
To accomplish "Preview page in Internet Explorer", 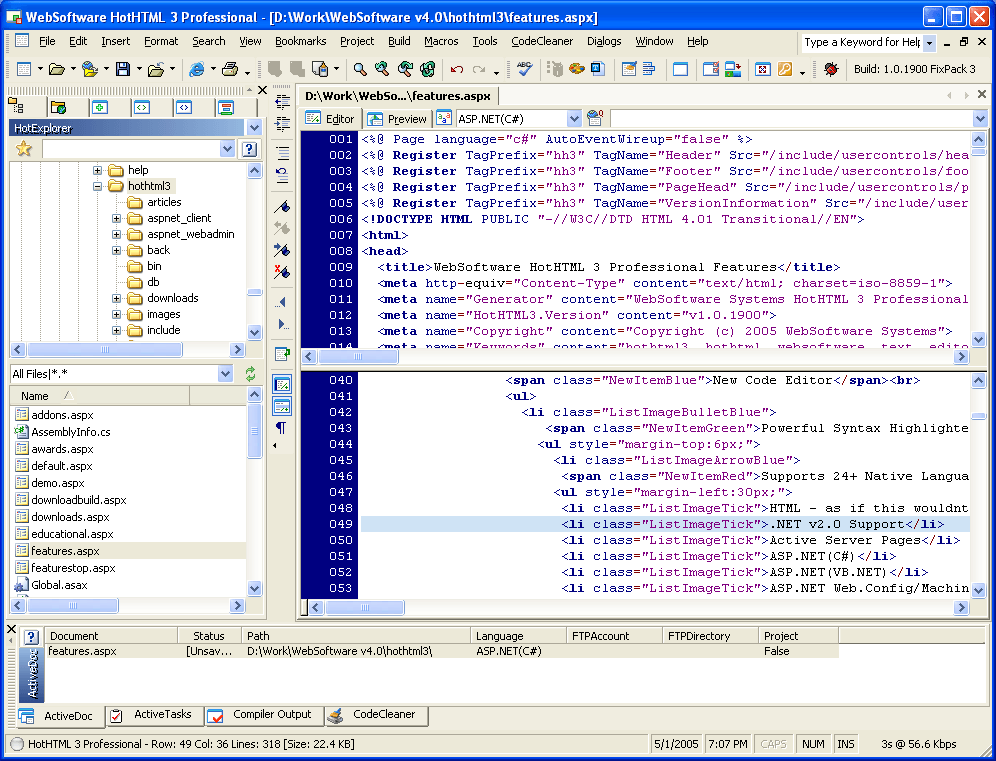I will point(196,69).
